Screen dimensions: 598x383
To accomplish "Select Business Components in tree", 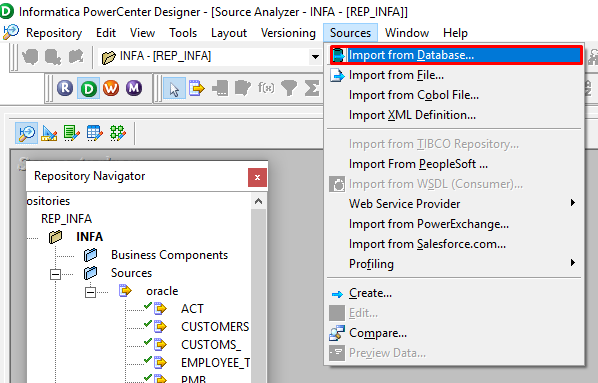I will pos(169,255).
